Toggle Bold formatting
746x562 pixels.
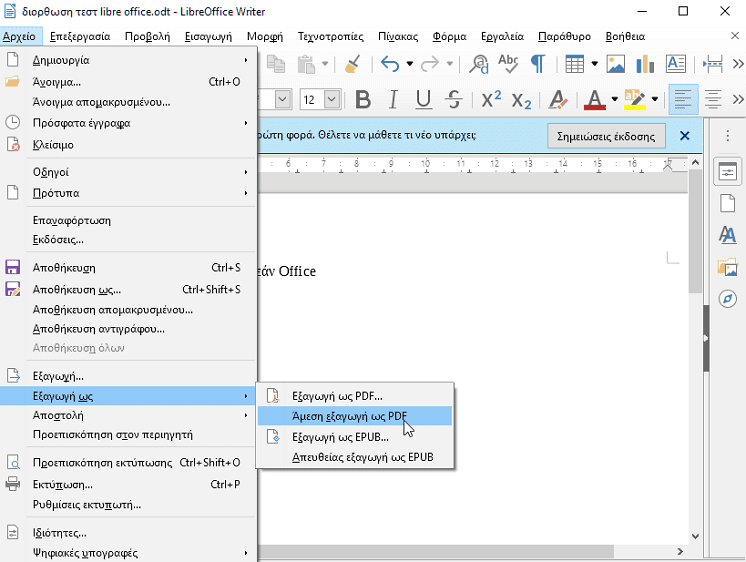[363, 100]
